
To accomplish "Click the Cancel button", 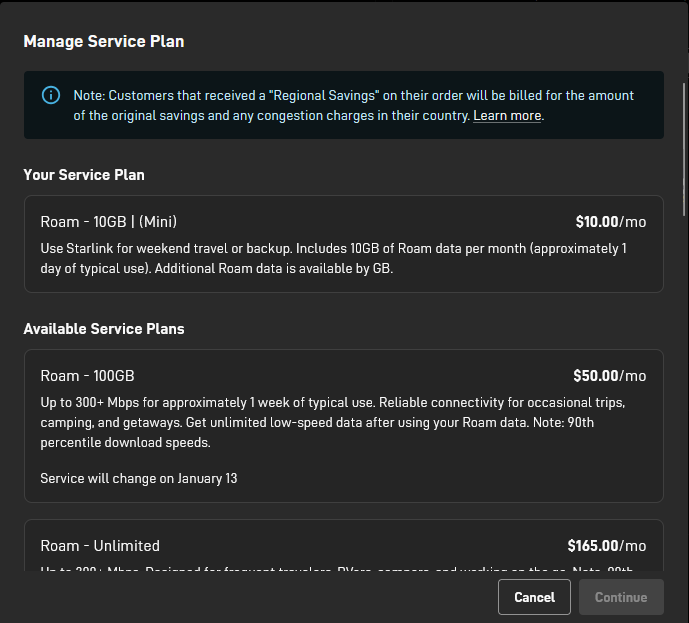I will point(534,597).
